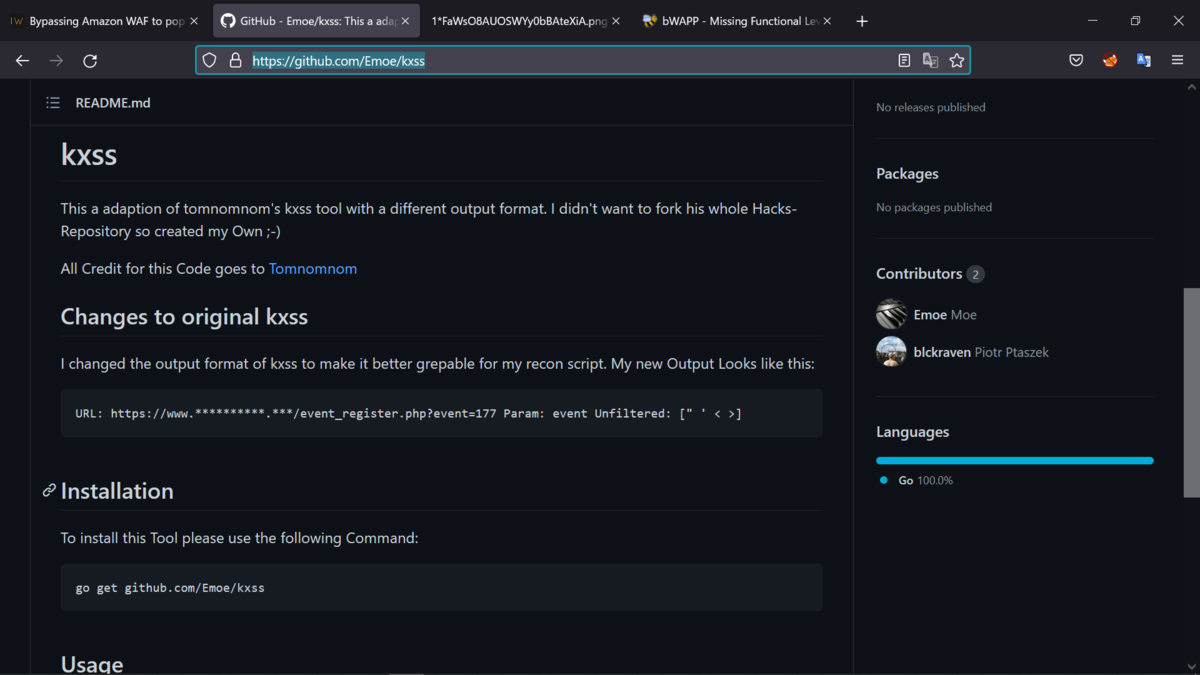Screen dimensions: 1200x675
Task: Open the Pocket save icon
Action: (x=1076, y=61)
